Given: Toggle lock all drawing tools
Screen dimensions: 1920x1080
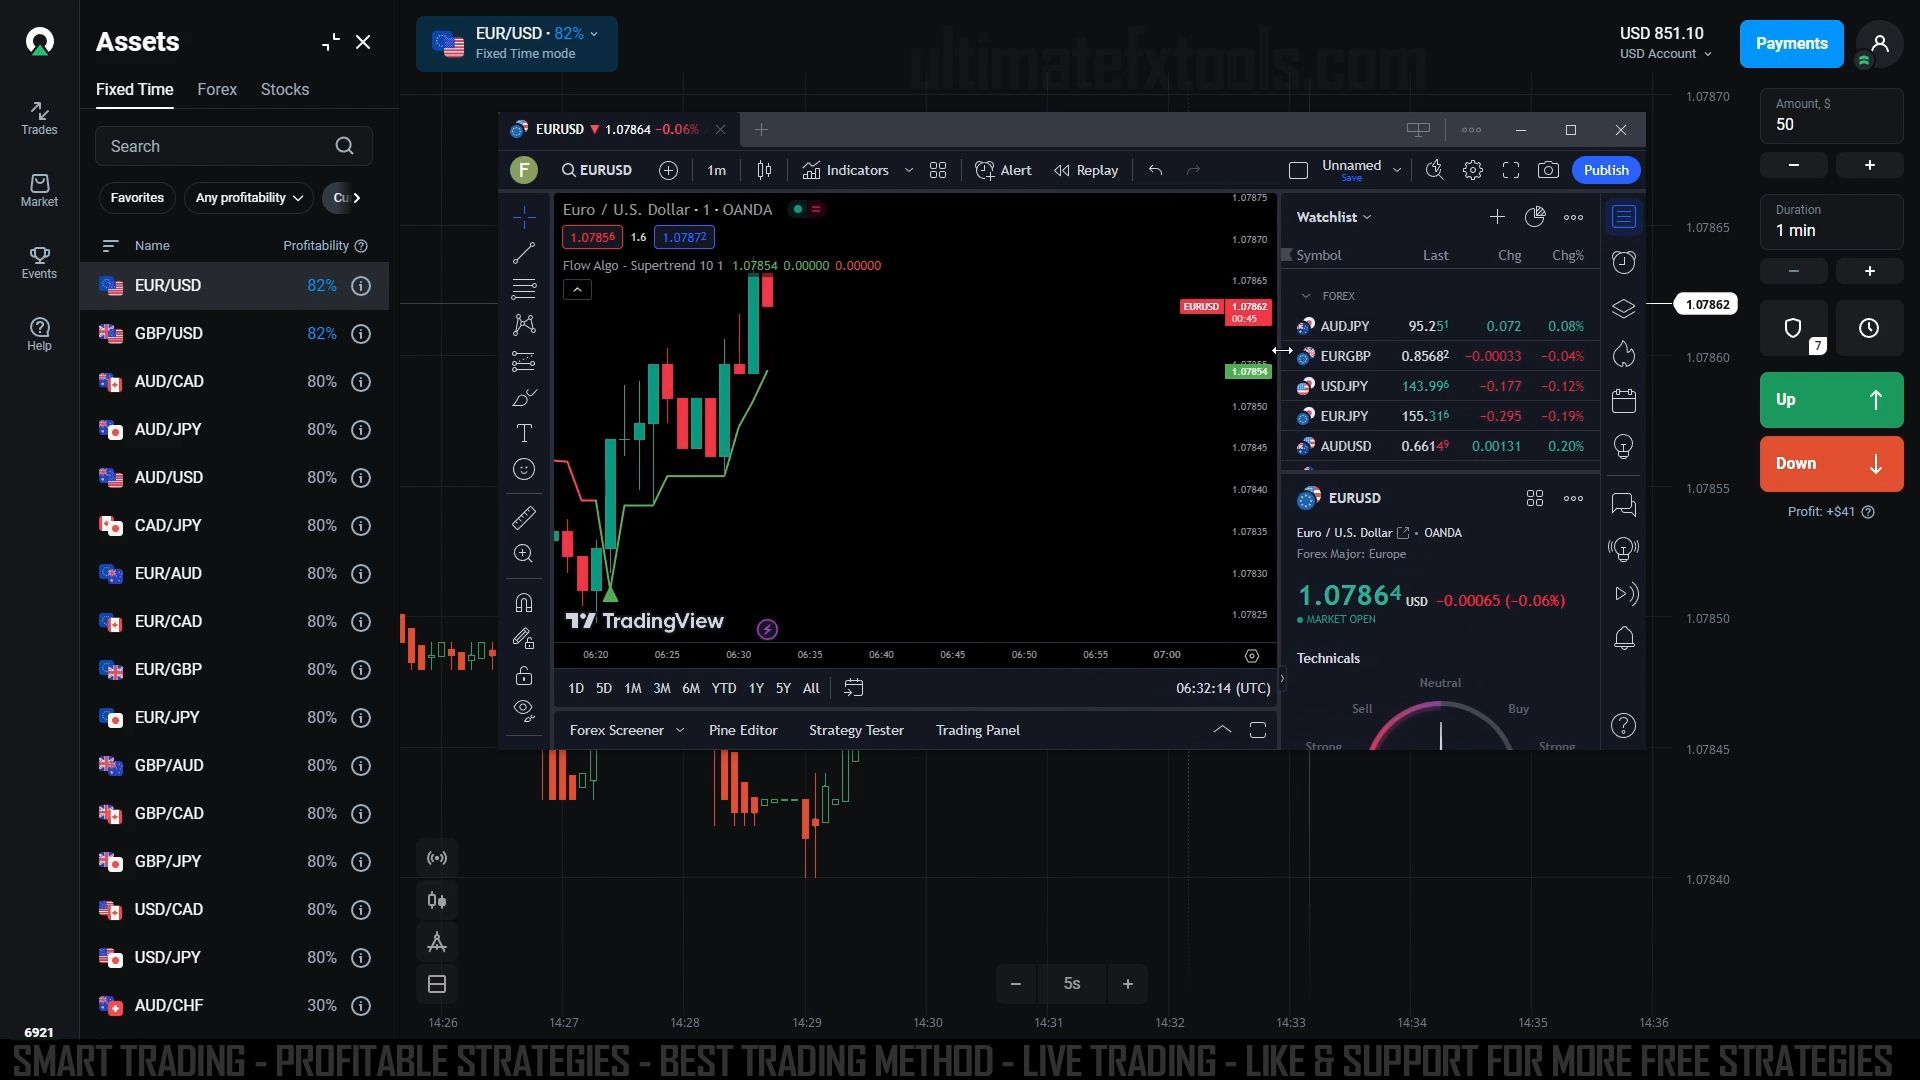Looking at the screenshot, I should point(524,676).
